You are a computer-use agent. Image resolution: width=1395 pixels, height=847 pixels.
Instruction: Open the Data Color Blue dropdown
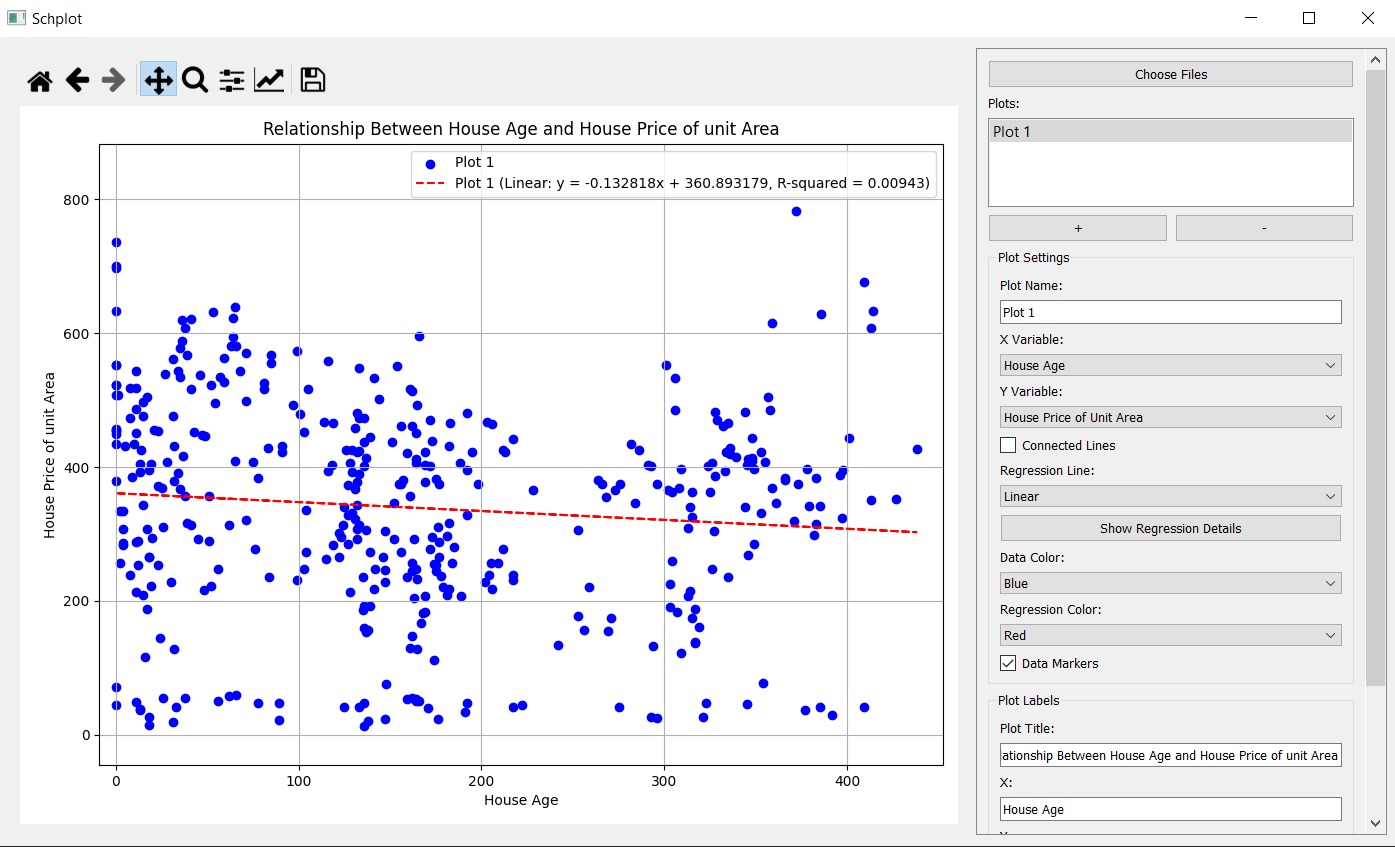coord(1170,584)
